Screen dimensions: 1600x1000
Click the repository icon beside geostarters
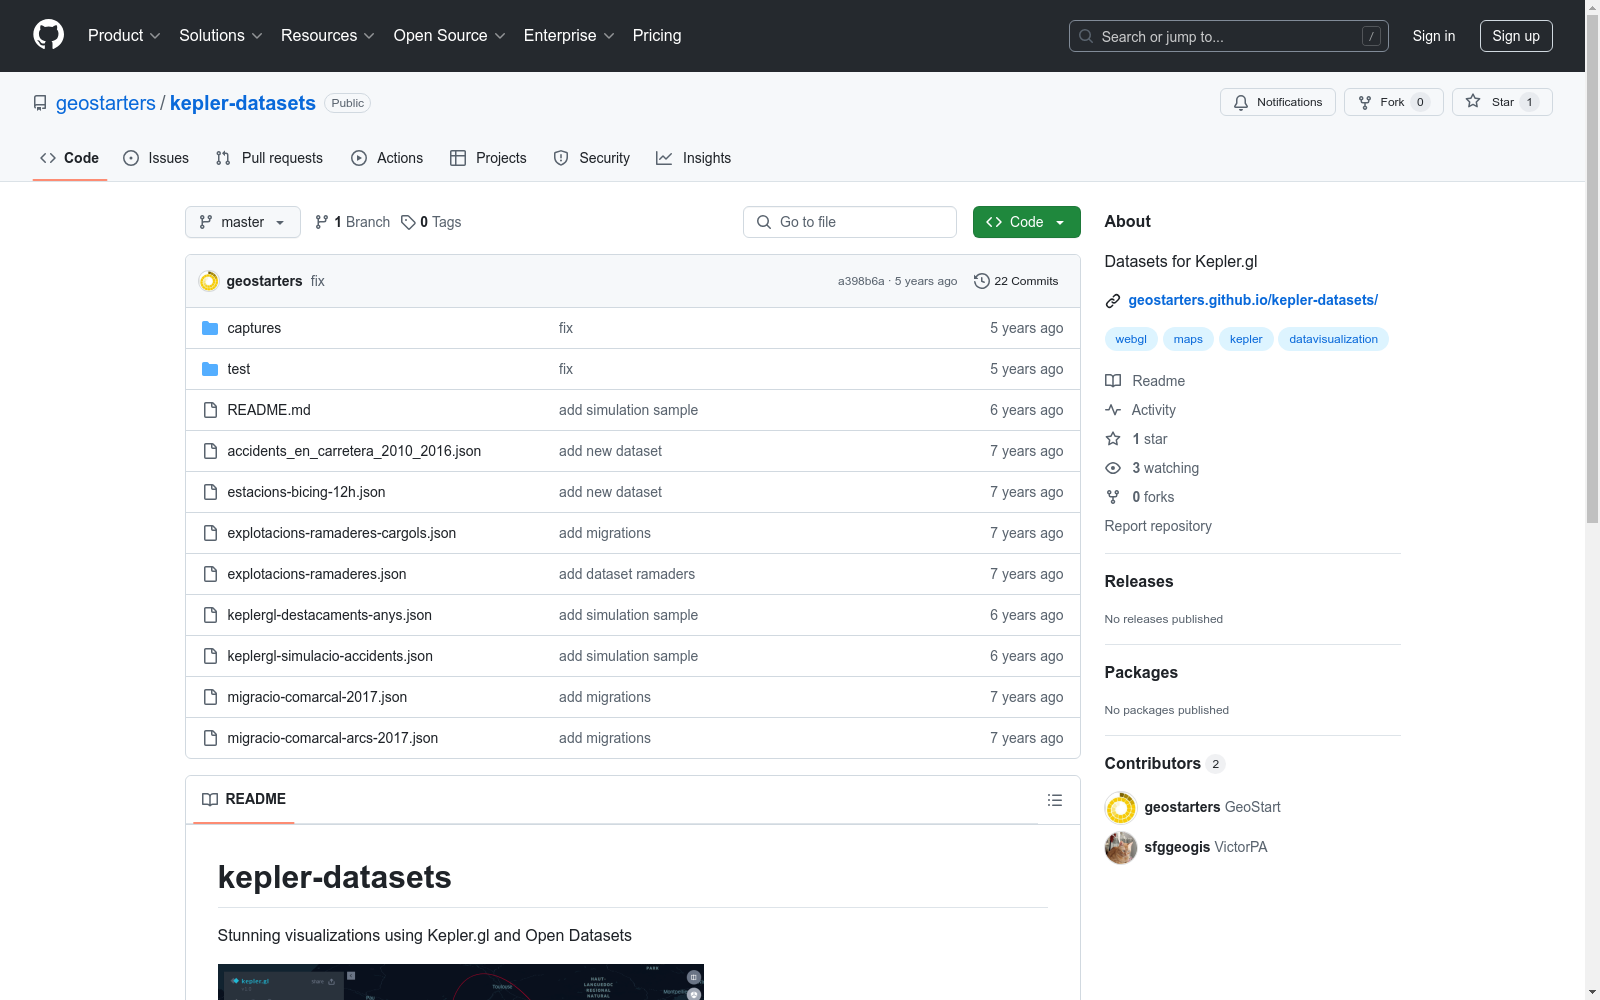[40, 103]
